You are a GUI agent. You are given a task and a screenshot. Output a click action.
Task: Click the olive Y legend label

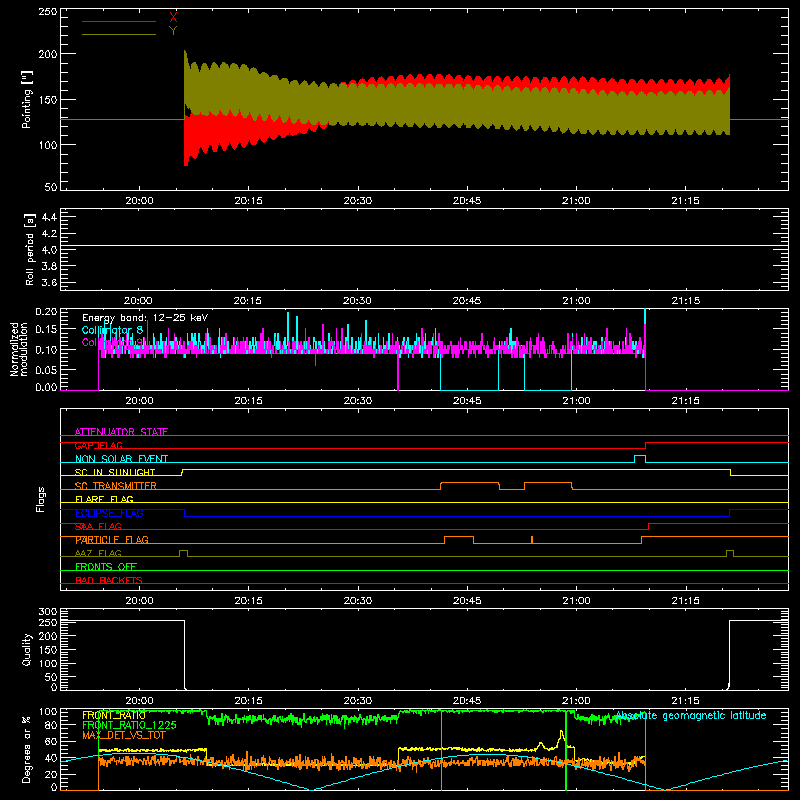click(x=173, y=31)
